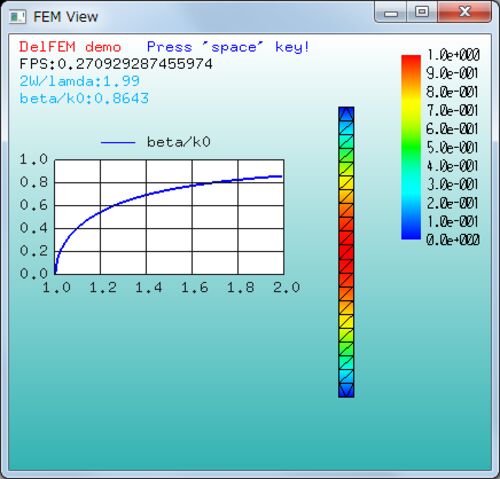Click the blue legend line sample
This screenshot has width=500, height=479.
[x=118, y=143]
